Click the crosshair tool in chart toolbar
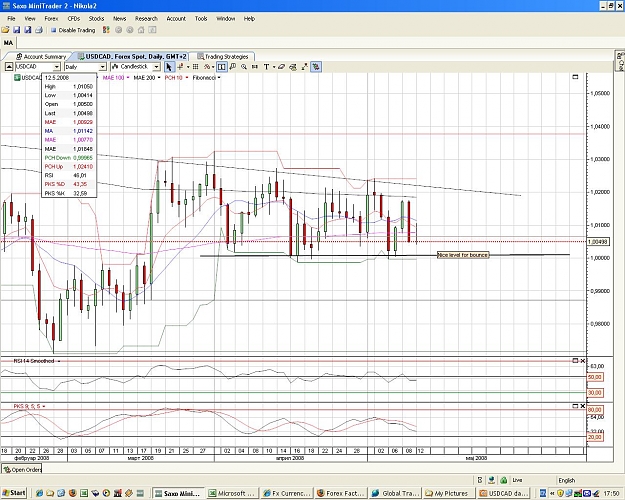The image size is (625, 500). (x=180, y=67)
